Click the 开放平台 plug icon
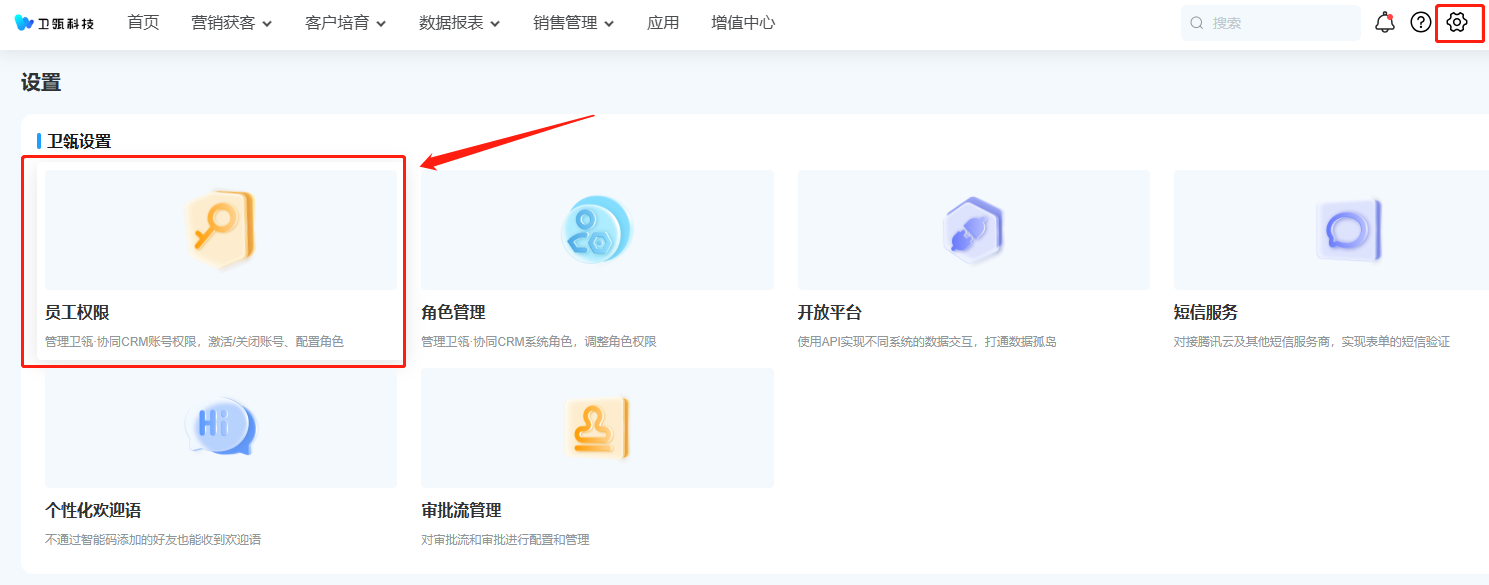 tap(973, 229)
